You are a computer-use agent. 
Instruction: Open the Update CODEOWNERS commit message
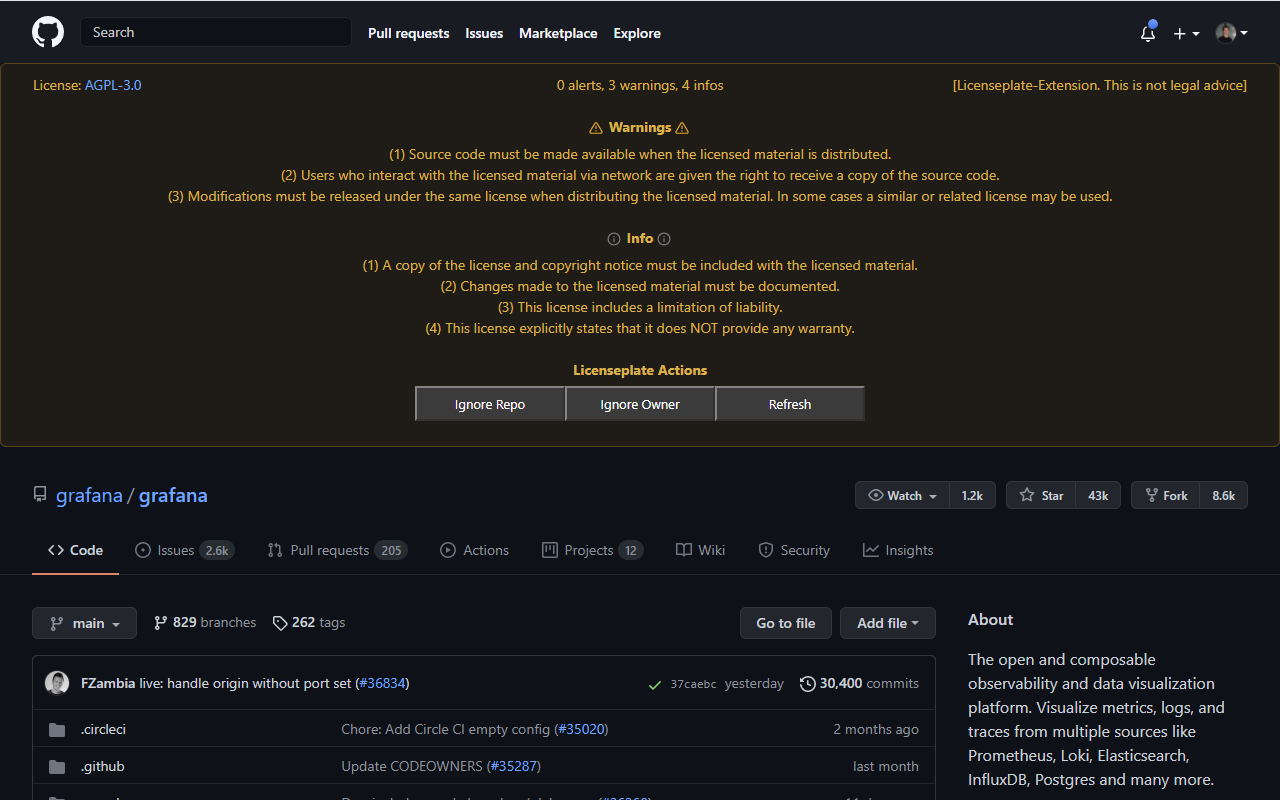pos(412,766)
